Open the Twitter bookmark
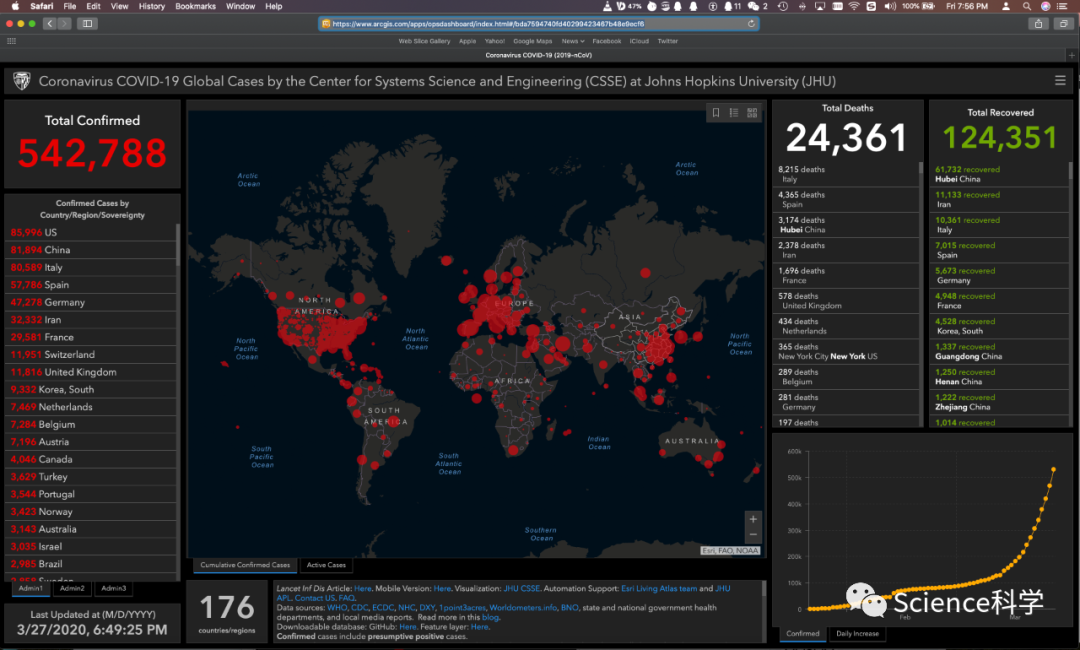 [x=667, y=41]
